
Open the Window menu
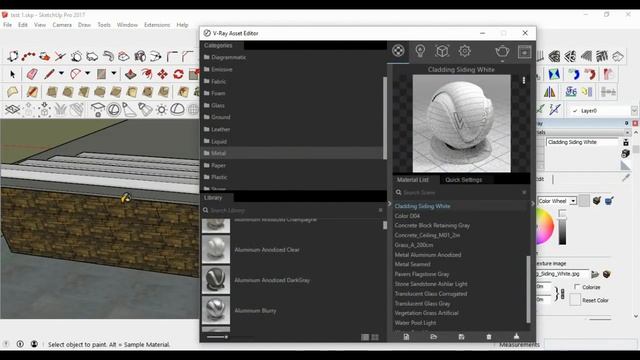point(127,25)
